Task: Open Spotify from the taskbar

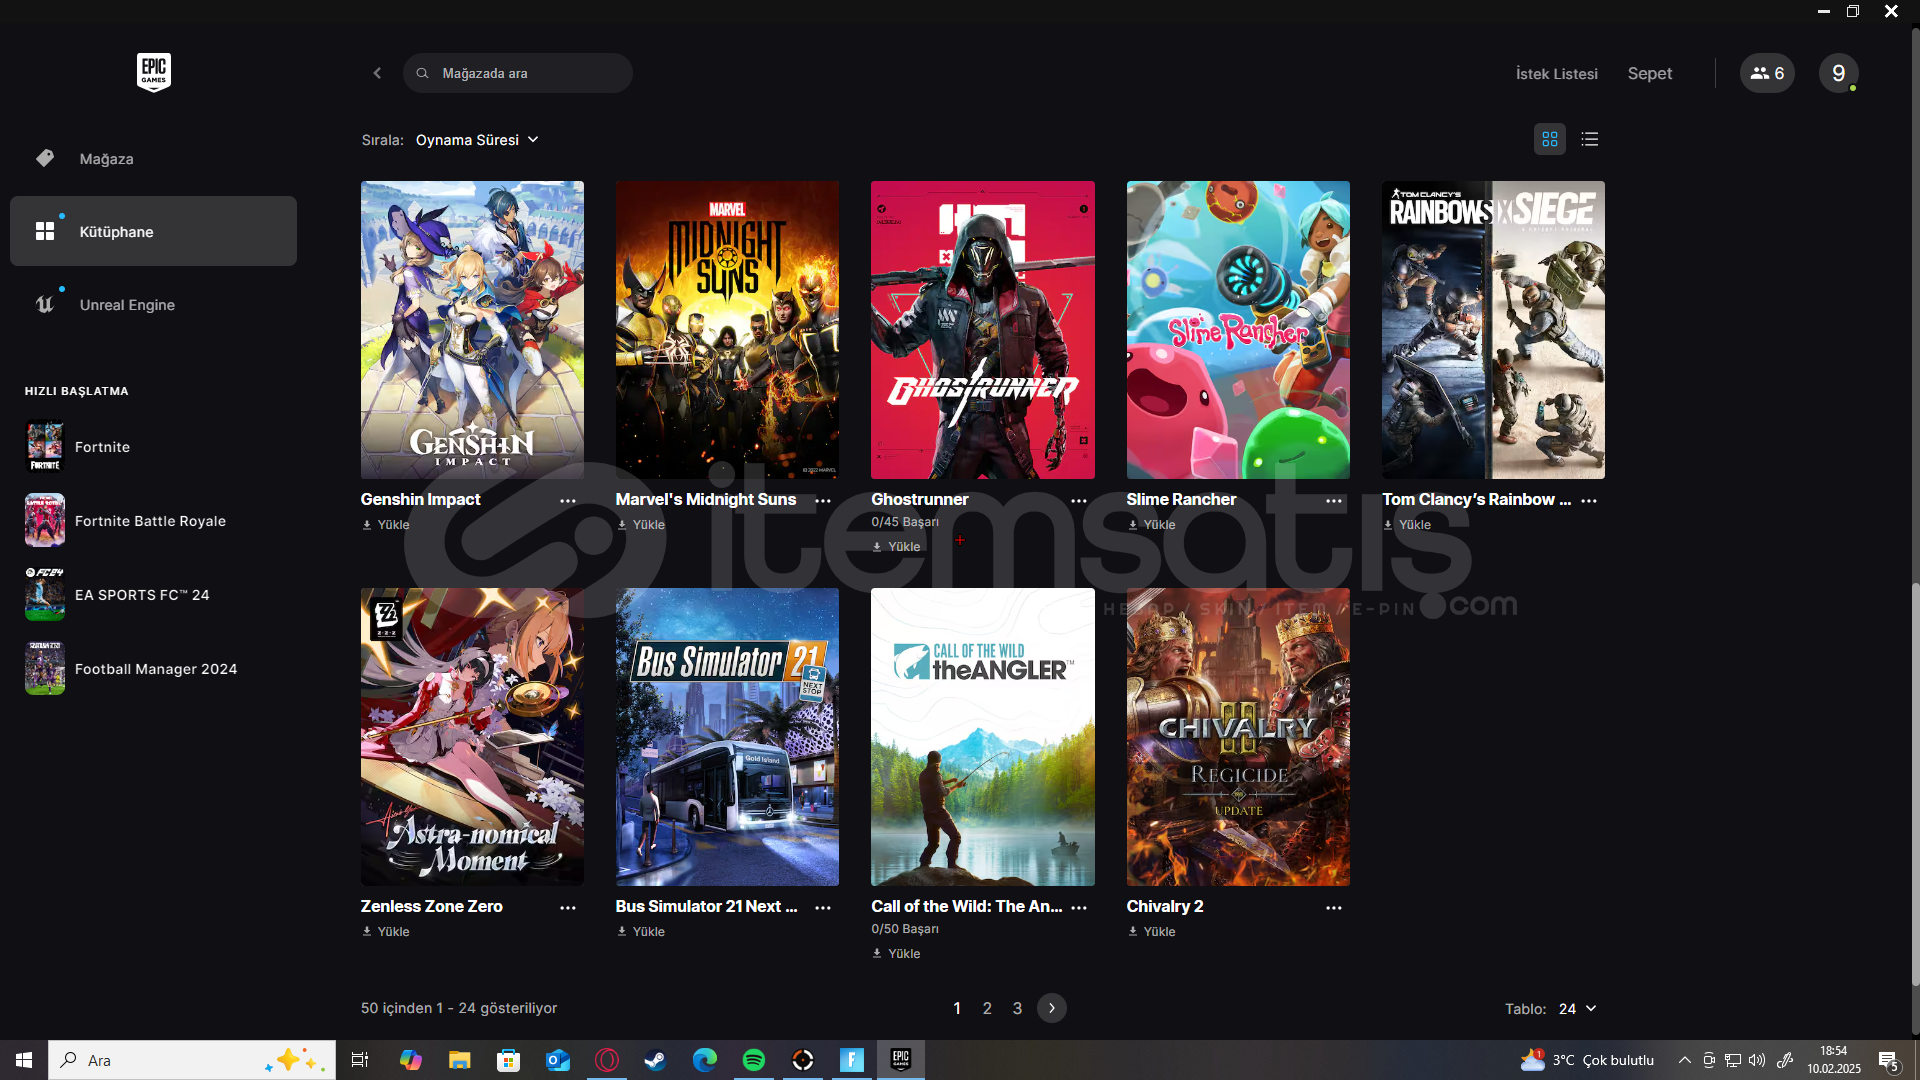Action: [x=754, y=1060]
